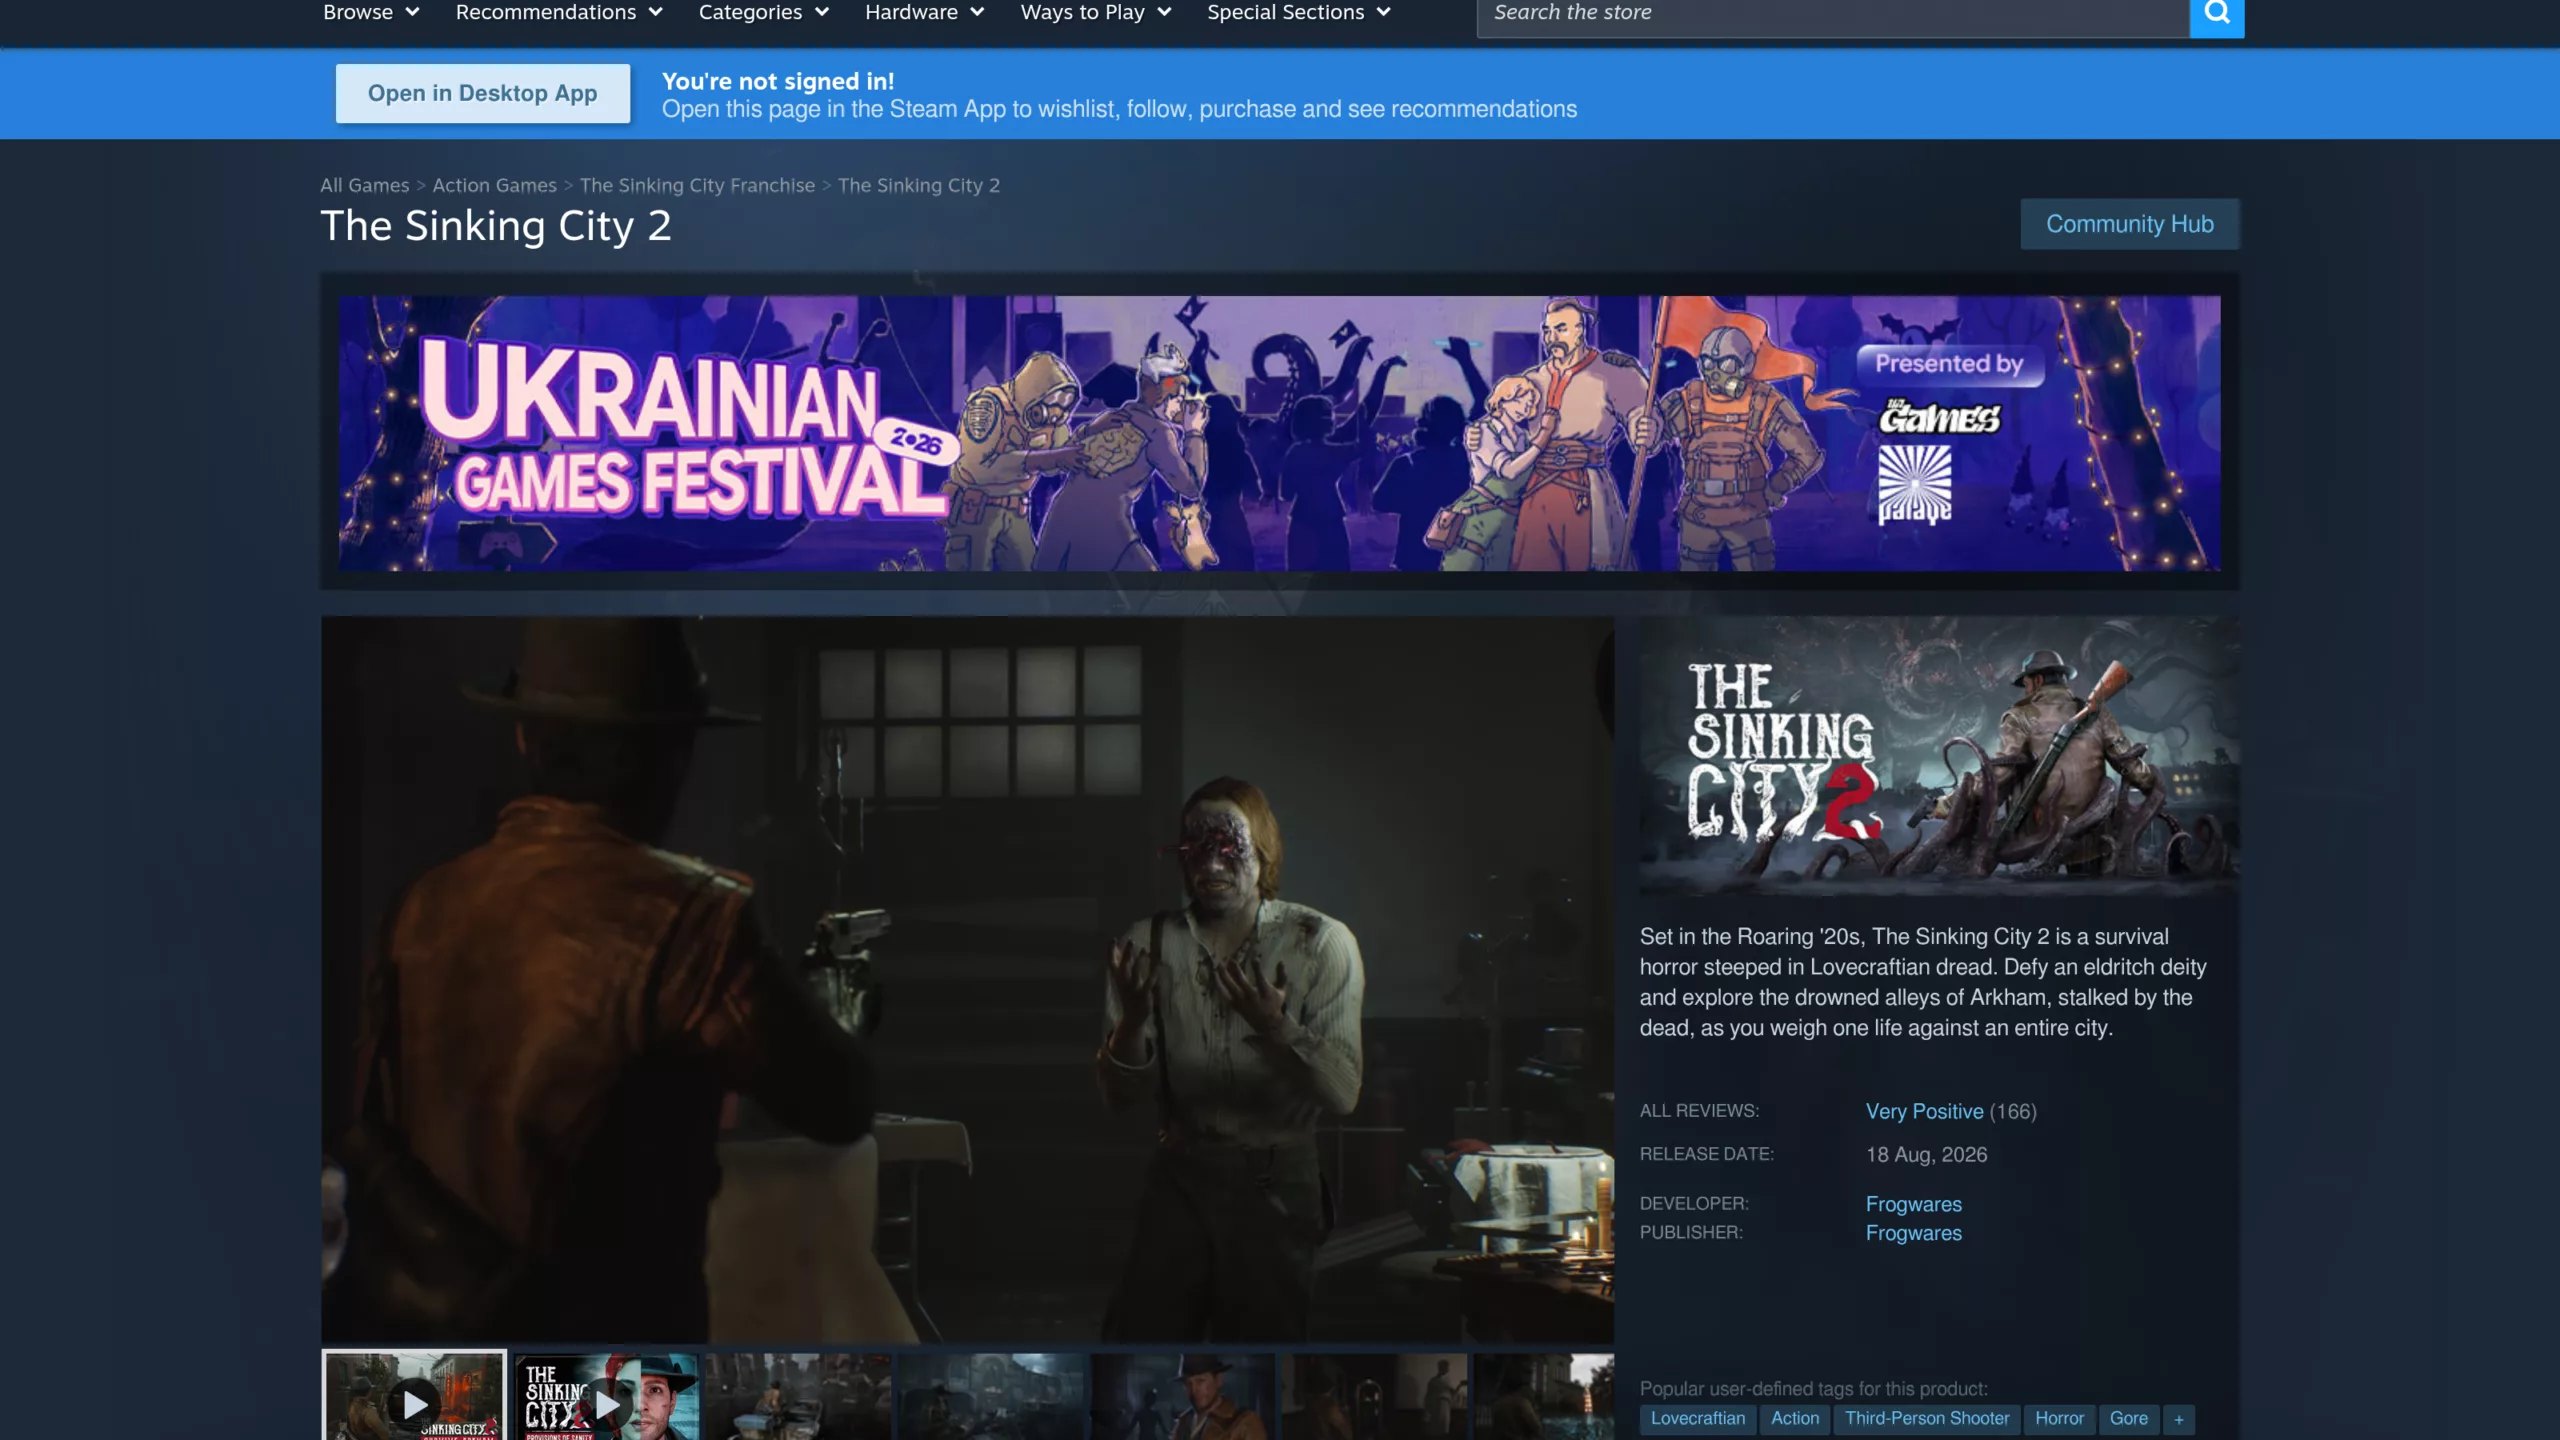Open the Frogwares developer link
Image resolution: width=2560 pixels, height=1440 pixels.
tap(1913, 1204)
